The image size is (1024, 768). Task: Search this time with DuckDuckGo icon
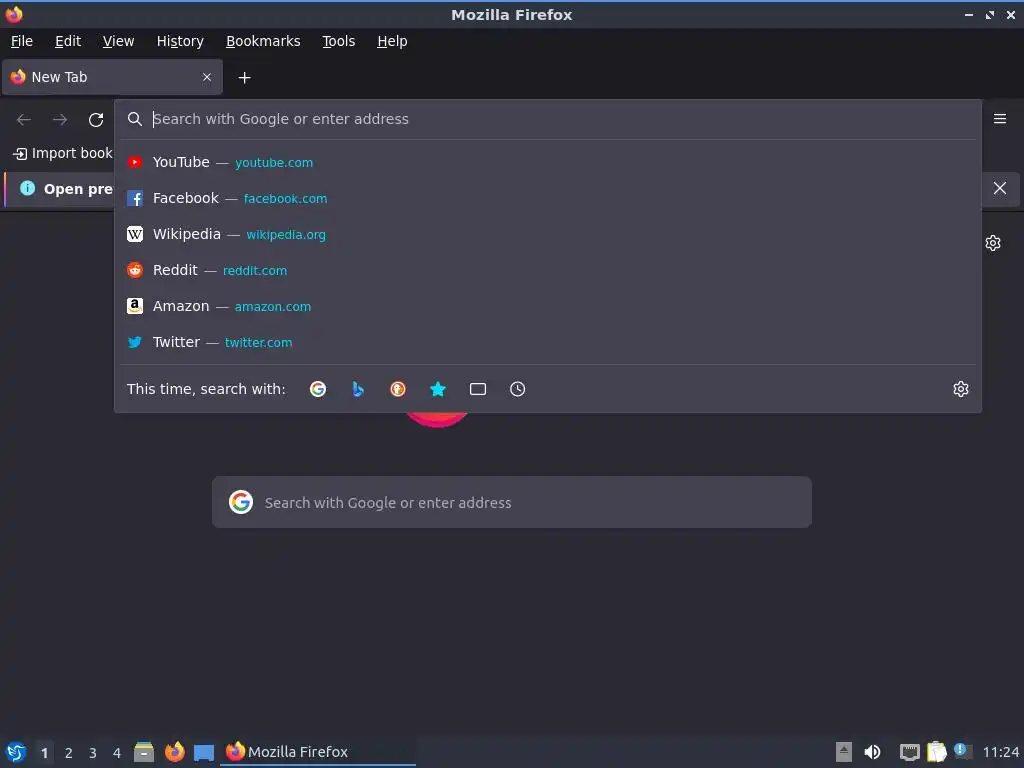(398, 389)
